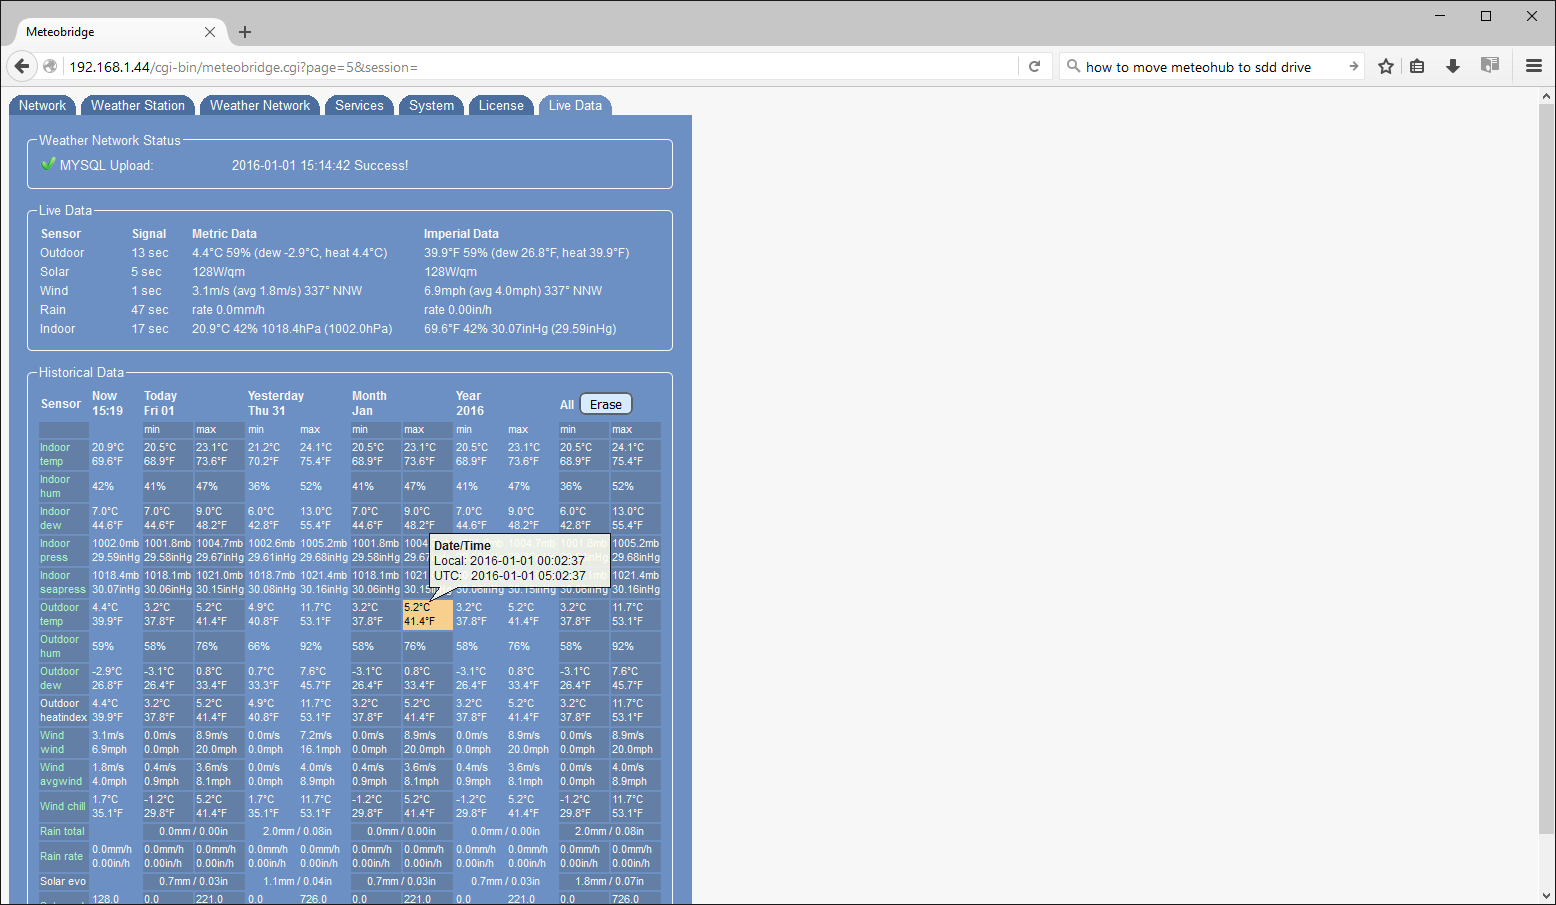Open a new browser tab
The width and height of the screenshot is (1556, 905).
pos(245,32)
